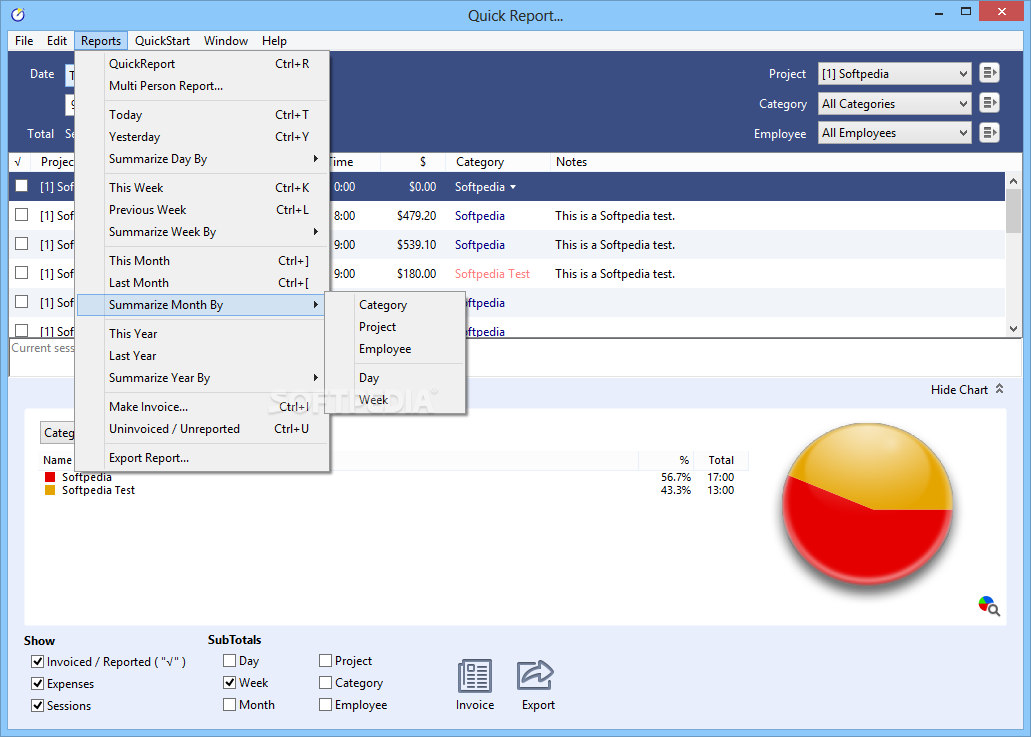The height and width of the screenshot is (737, 1031).
Task: Click Summarize Month By menu entry
Action: (x=203, y=305)
